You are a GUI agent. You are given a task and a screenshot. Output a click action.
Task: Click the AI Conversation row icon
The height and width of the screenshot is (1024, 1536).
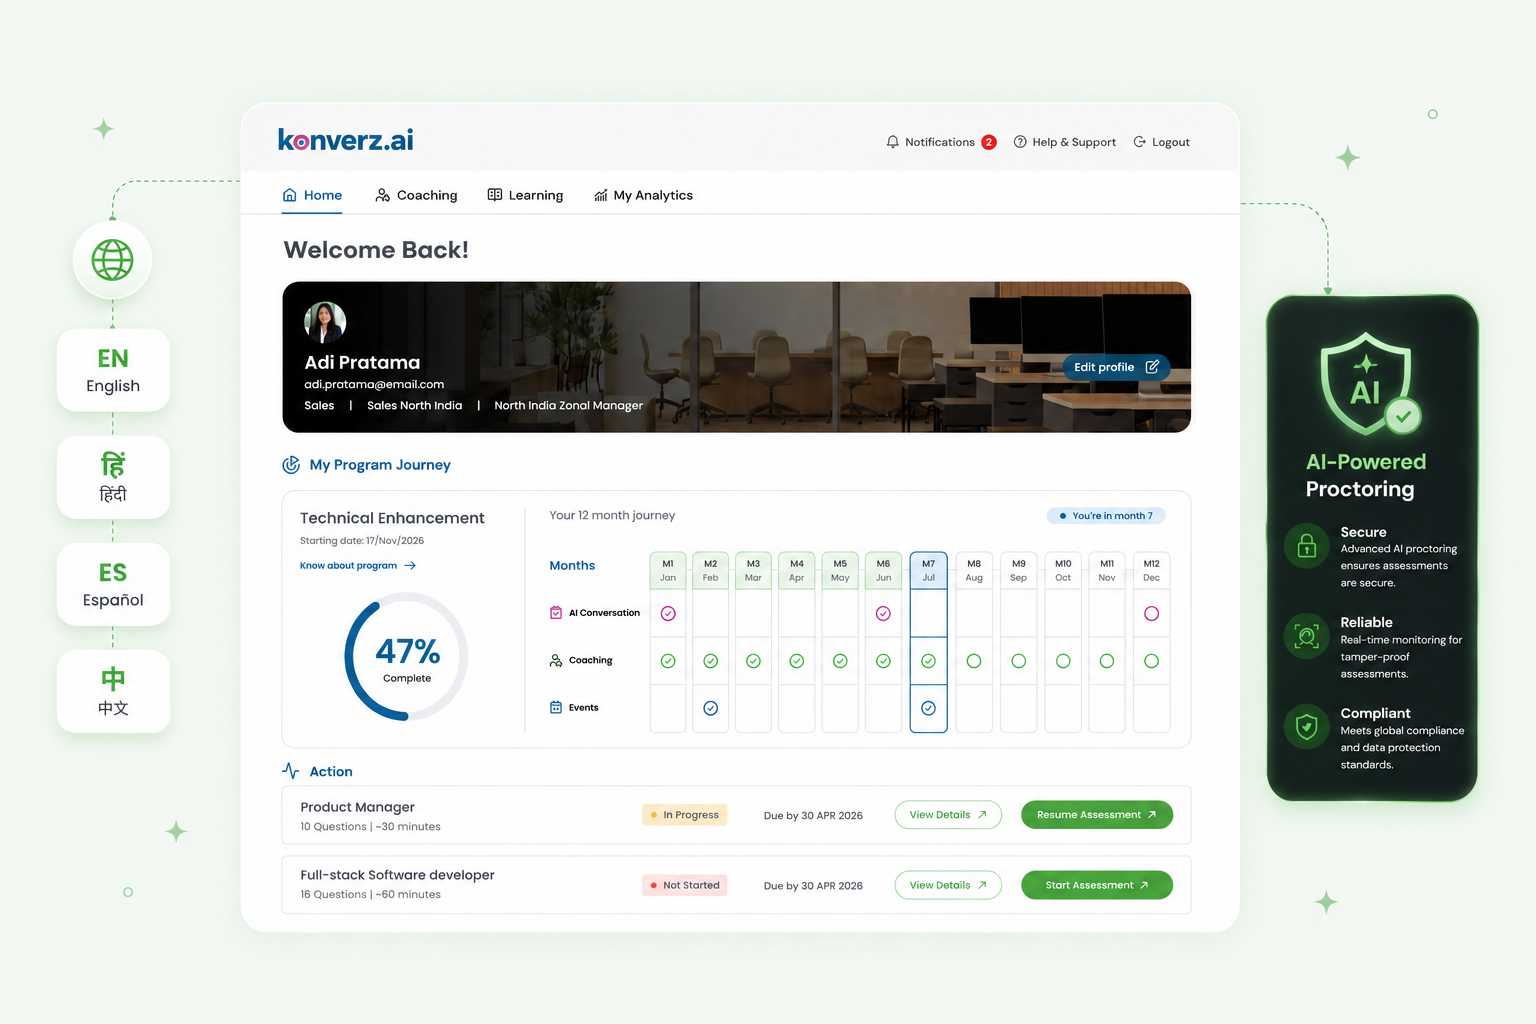point(556,613)
